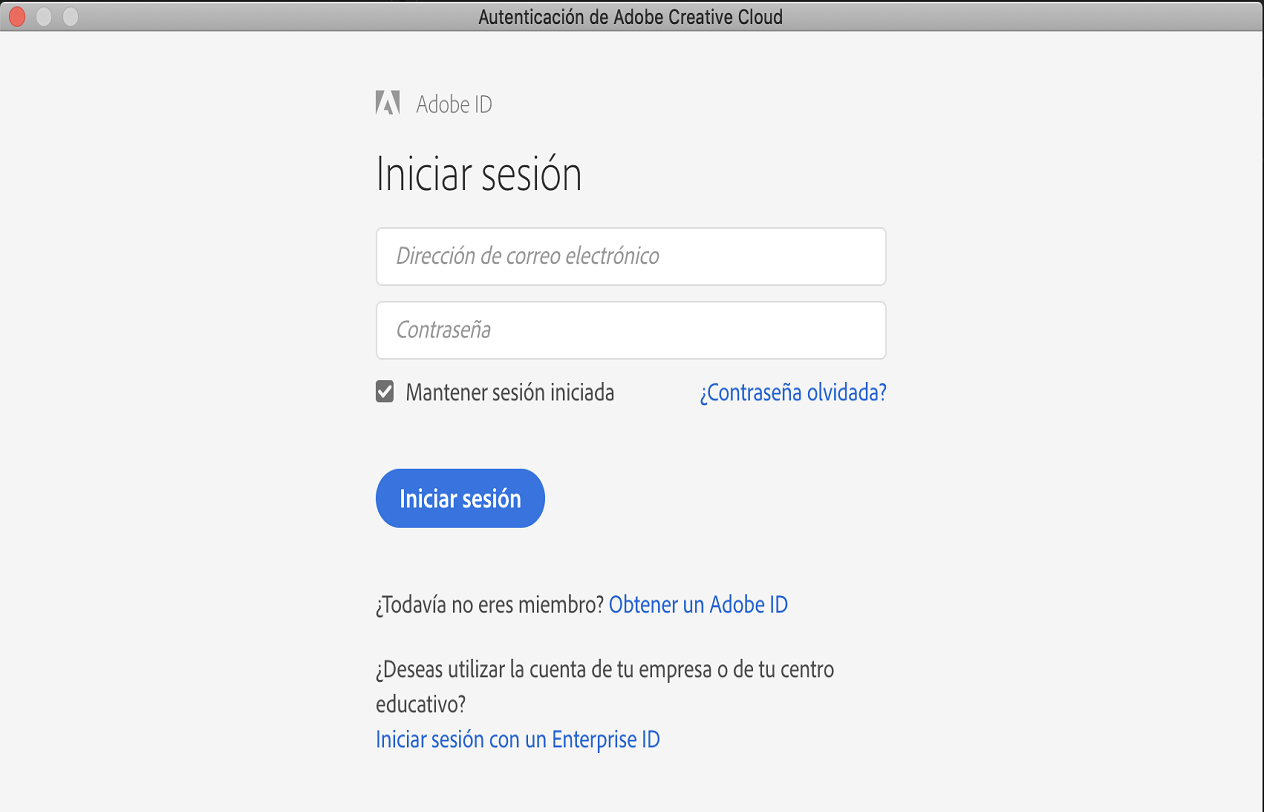Open Iniciar sesión con un Enterprise ID
This screenshot has height=812, width=1264.
(x=518, y=740)
